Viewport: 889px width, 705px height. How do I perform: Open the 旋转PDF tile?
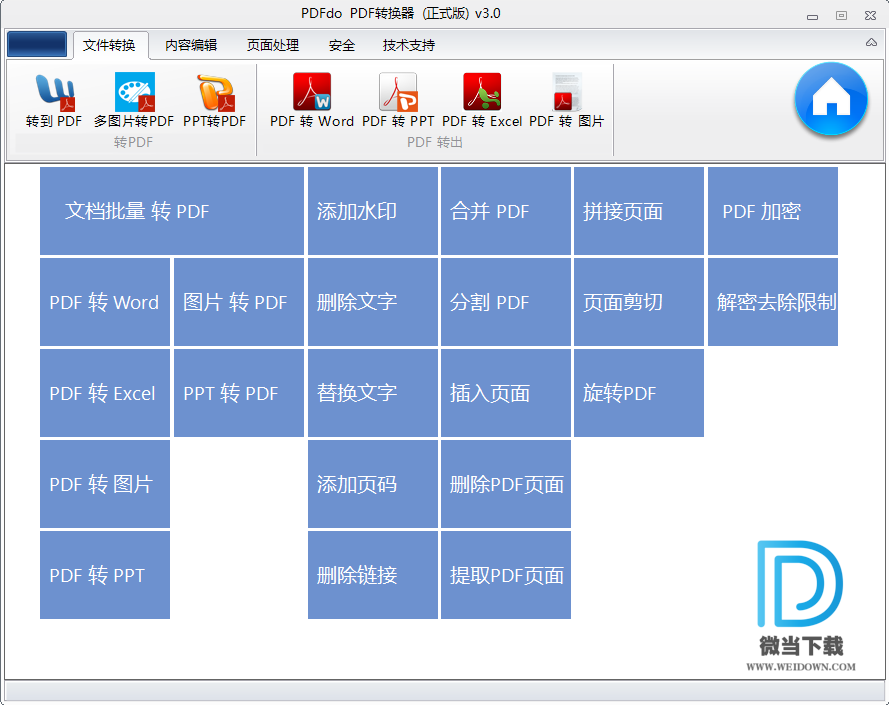pyautogui.click(x=639, y=392)
